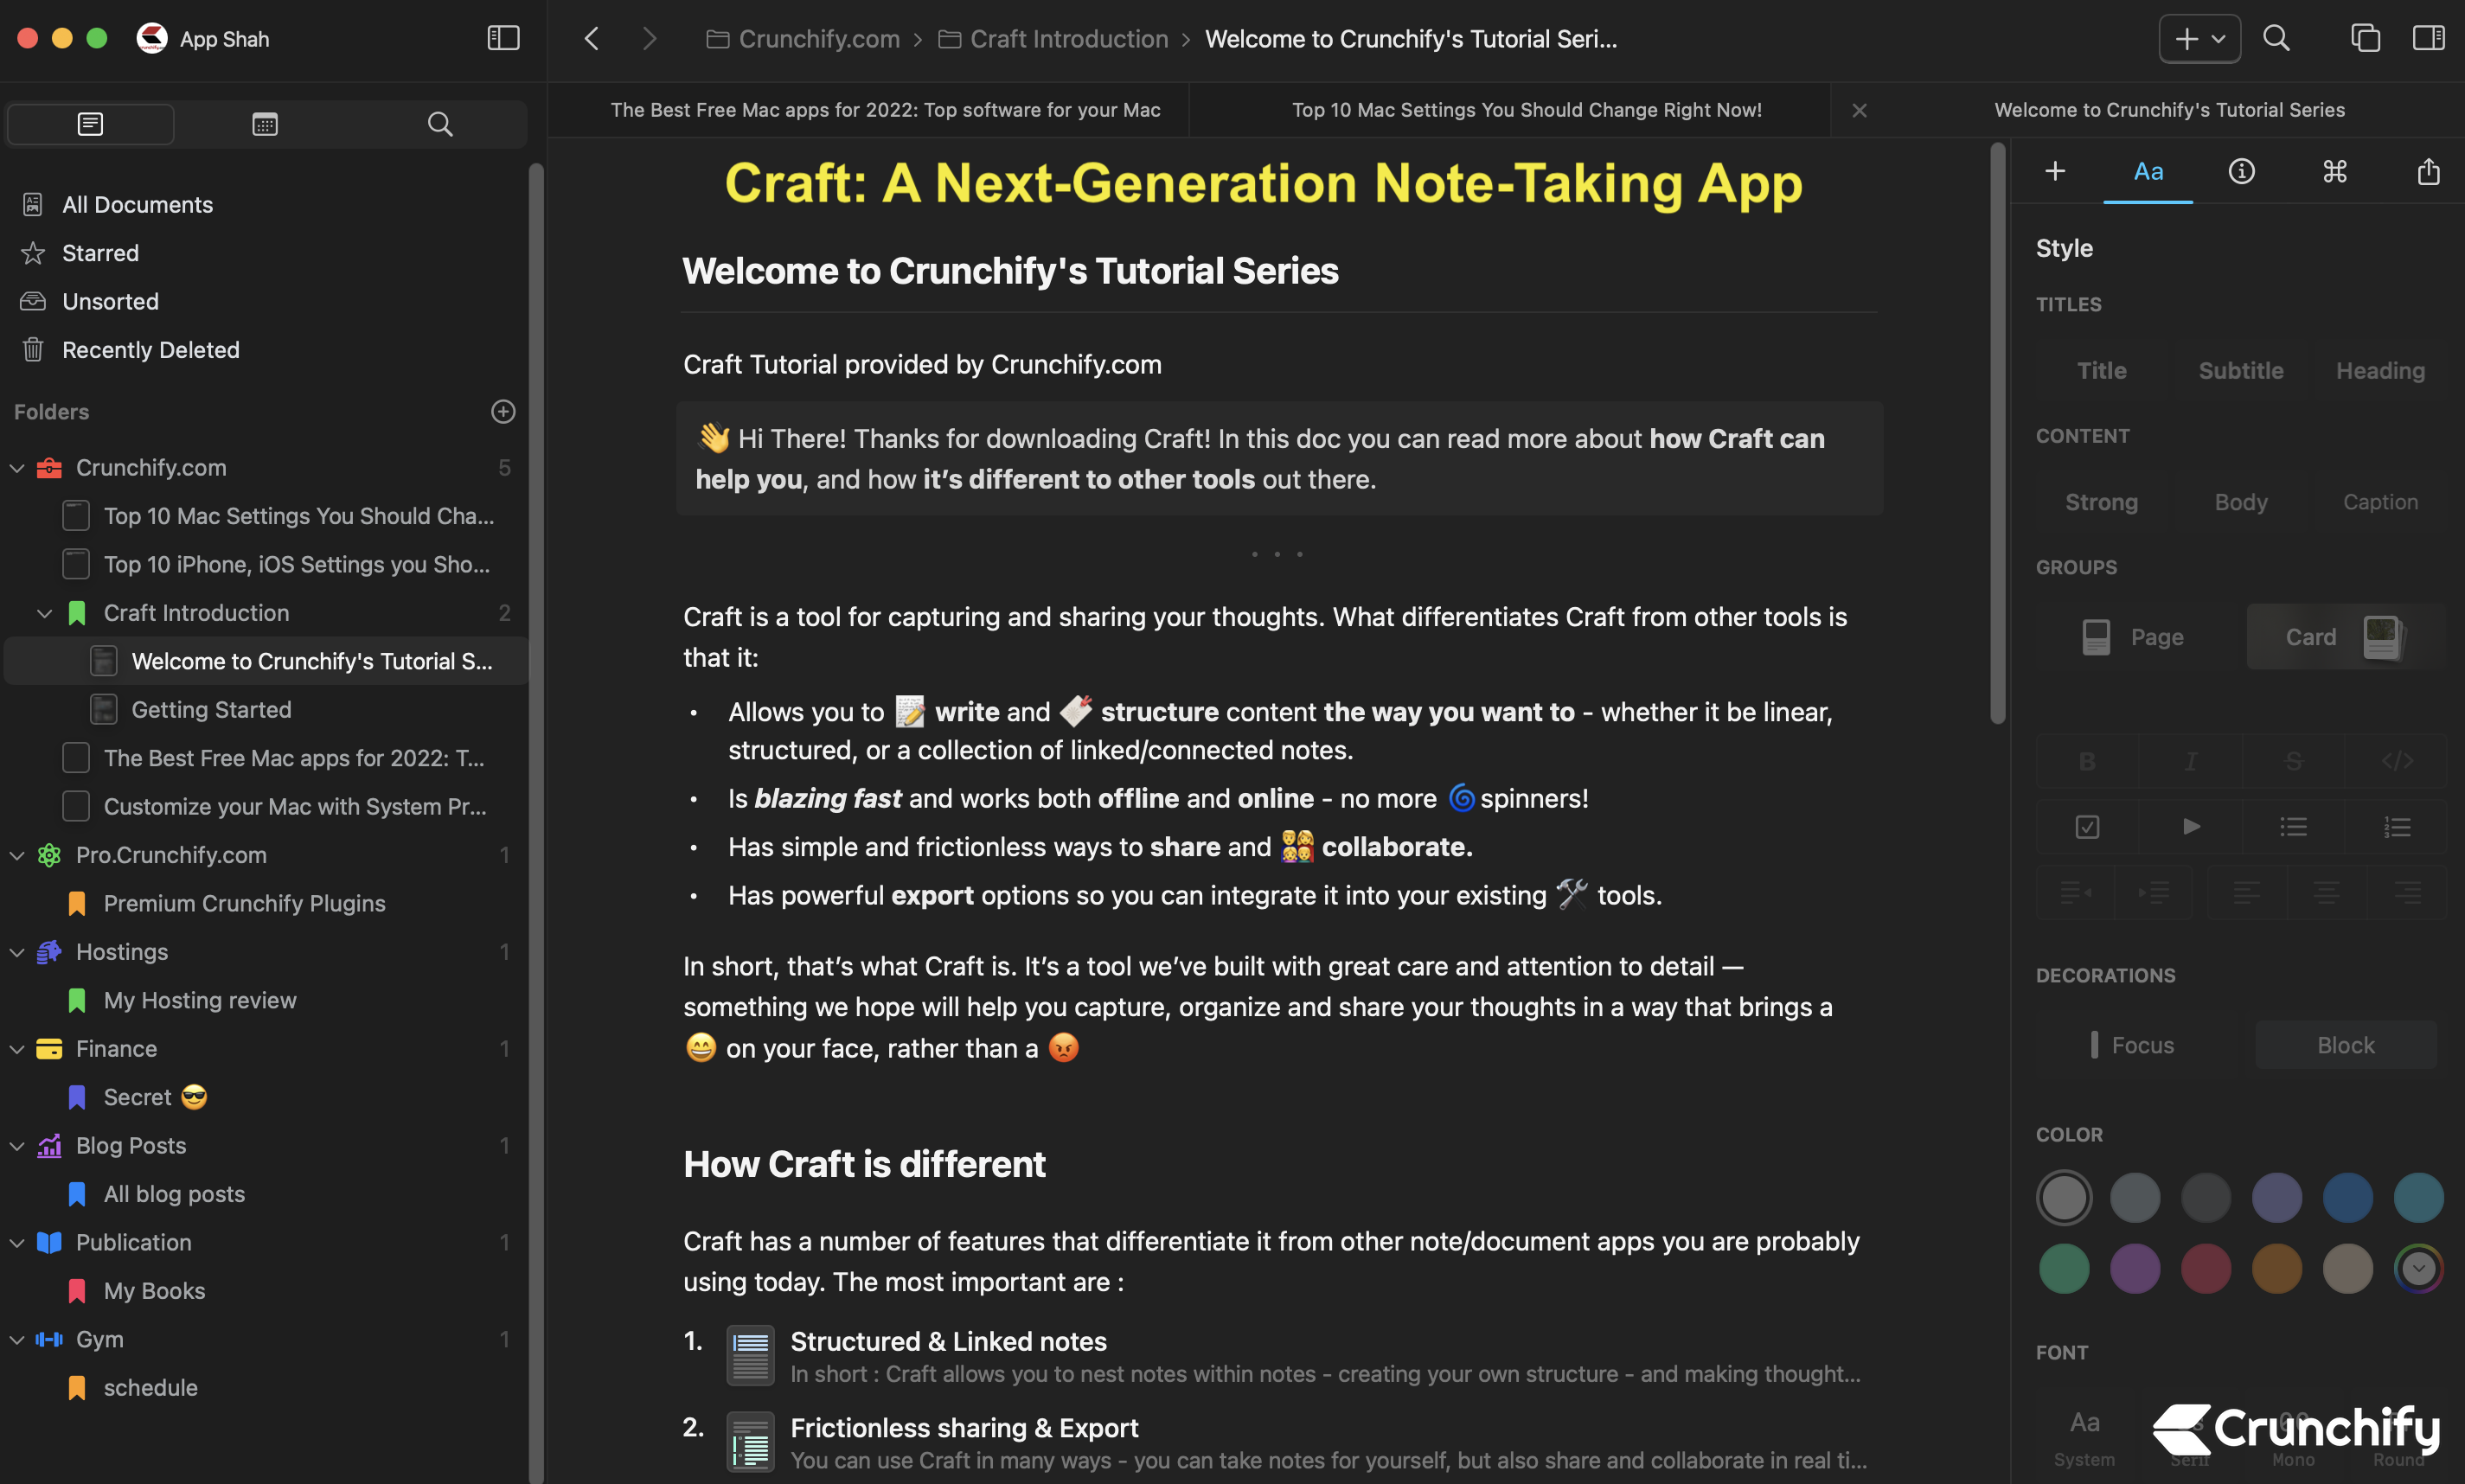Click the numbered list icon
The width and height of the screenshot is (2465, 1484).
(x=2398, y=826)
